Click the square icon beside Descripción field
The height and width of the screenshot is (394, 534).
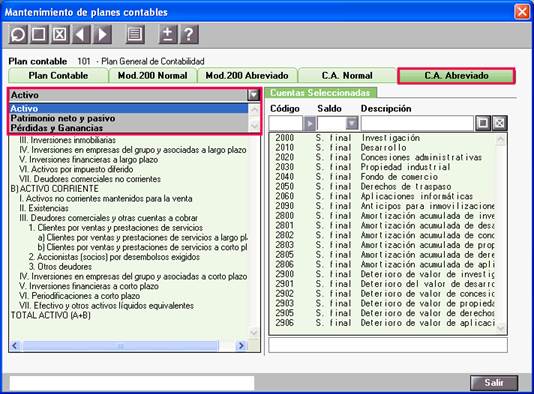tap(483, 123)
